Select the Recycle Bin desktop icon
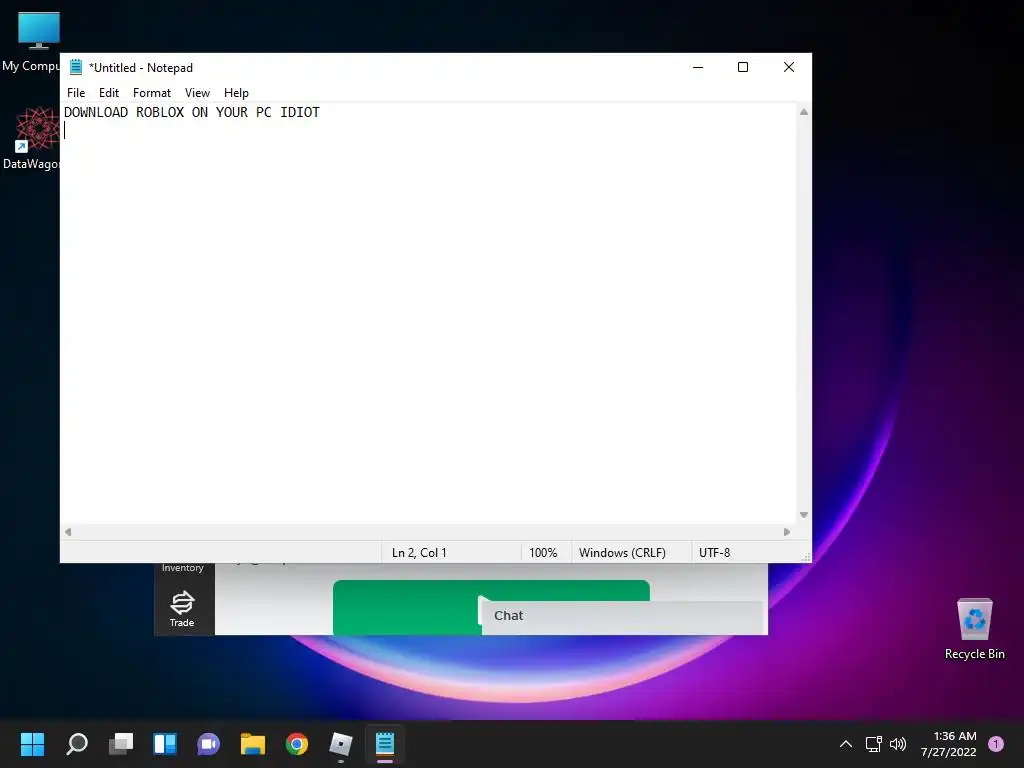This screenshot has height=768, width=1024. tap(974, 629)
